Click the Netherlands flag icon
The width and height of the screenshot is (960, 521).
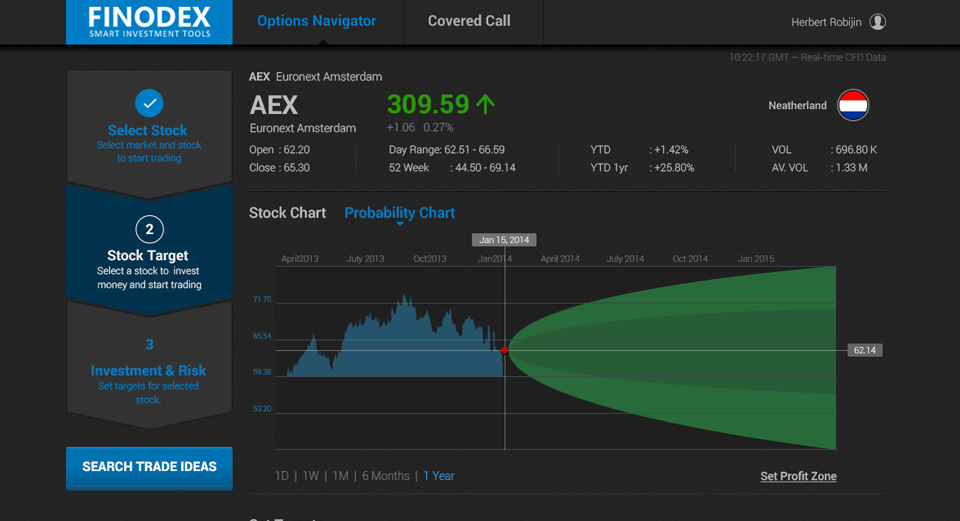pos(853,105)
